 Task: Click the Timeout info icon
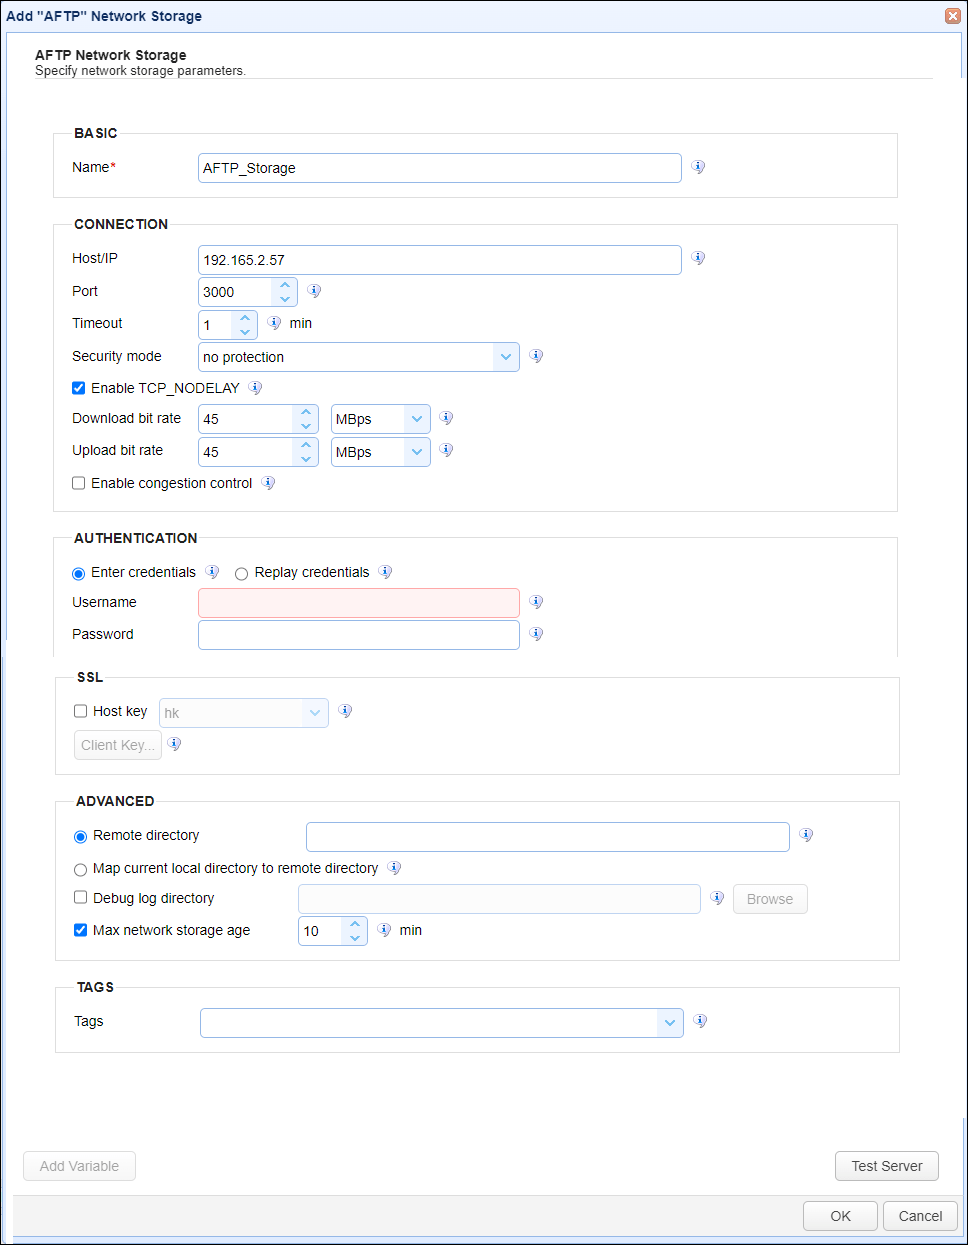tap(276, 323)
